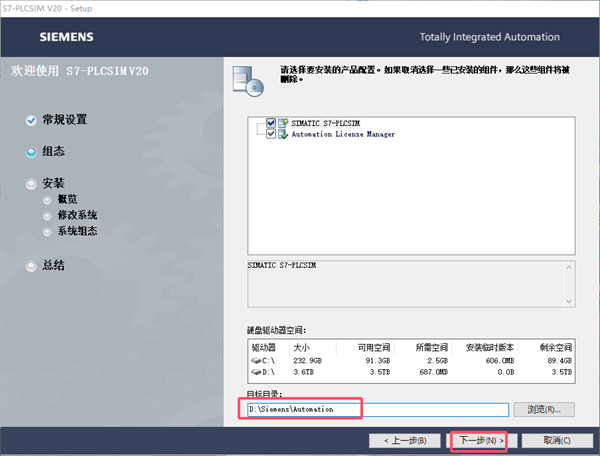Click the 剩余空间 column header
This screenshot has height=456, width=600.
click(x=556, y=348)
